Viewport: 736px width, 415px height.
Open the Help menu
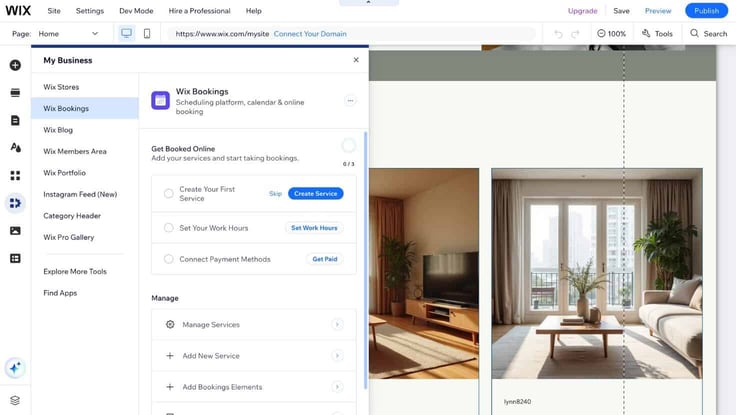click(x=253, y=10)
